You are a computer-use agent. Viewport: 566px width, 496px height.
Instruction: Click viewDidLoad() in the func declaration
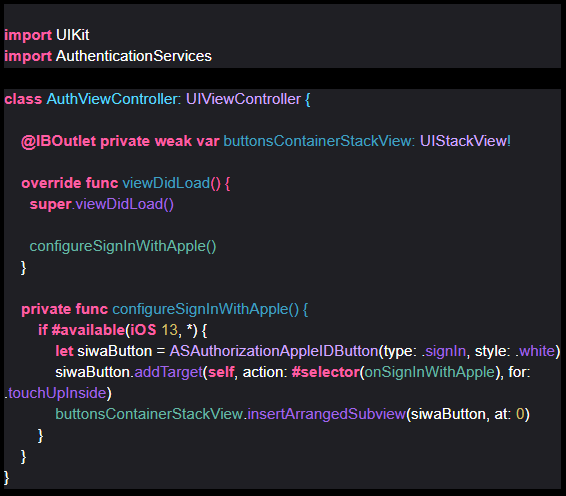point(171,183)
